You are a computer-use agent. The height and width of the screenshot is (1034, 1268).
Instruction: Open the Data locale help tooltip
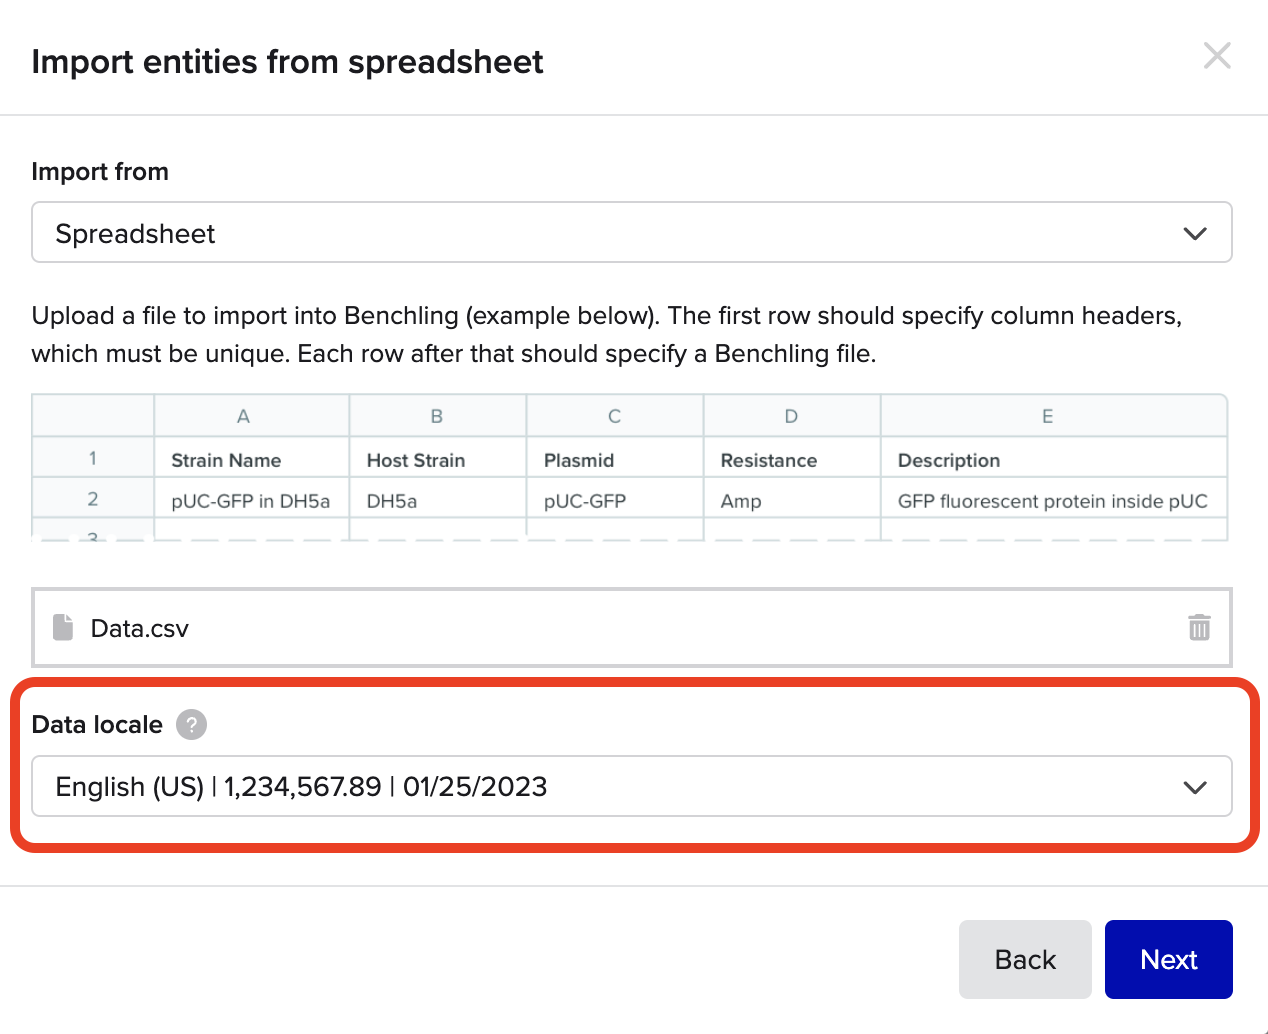pyautogui.click(x=191, y=724)
